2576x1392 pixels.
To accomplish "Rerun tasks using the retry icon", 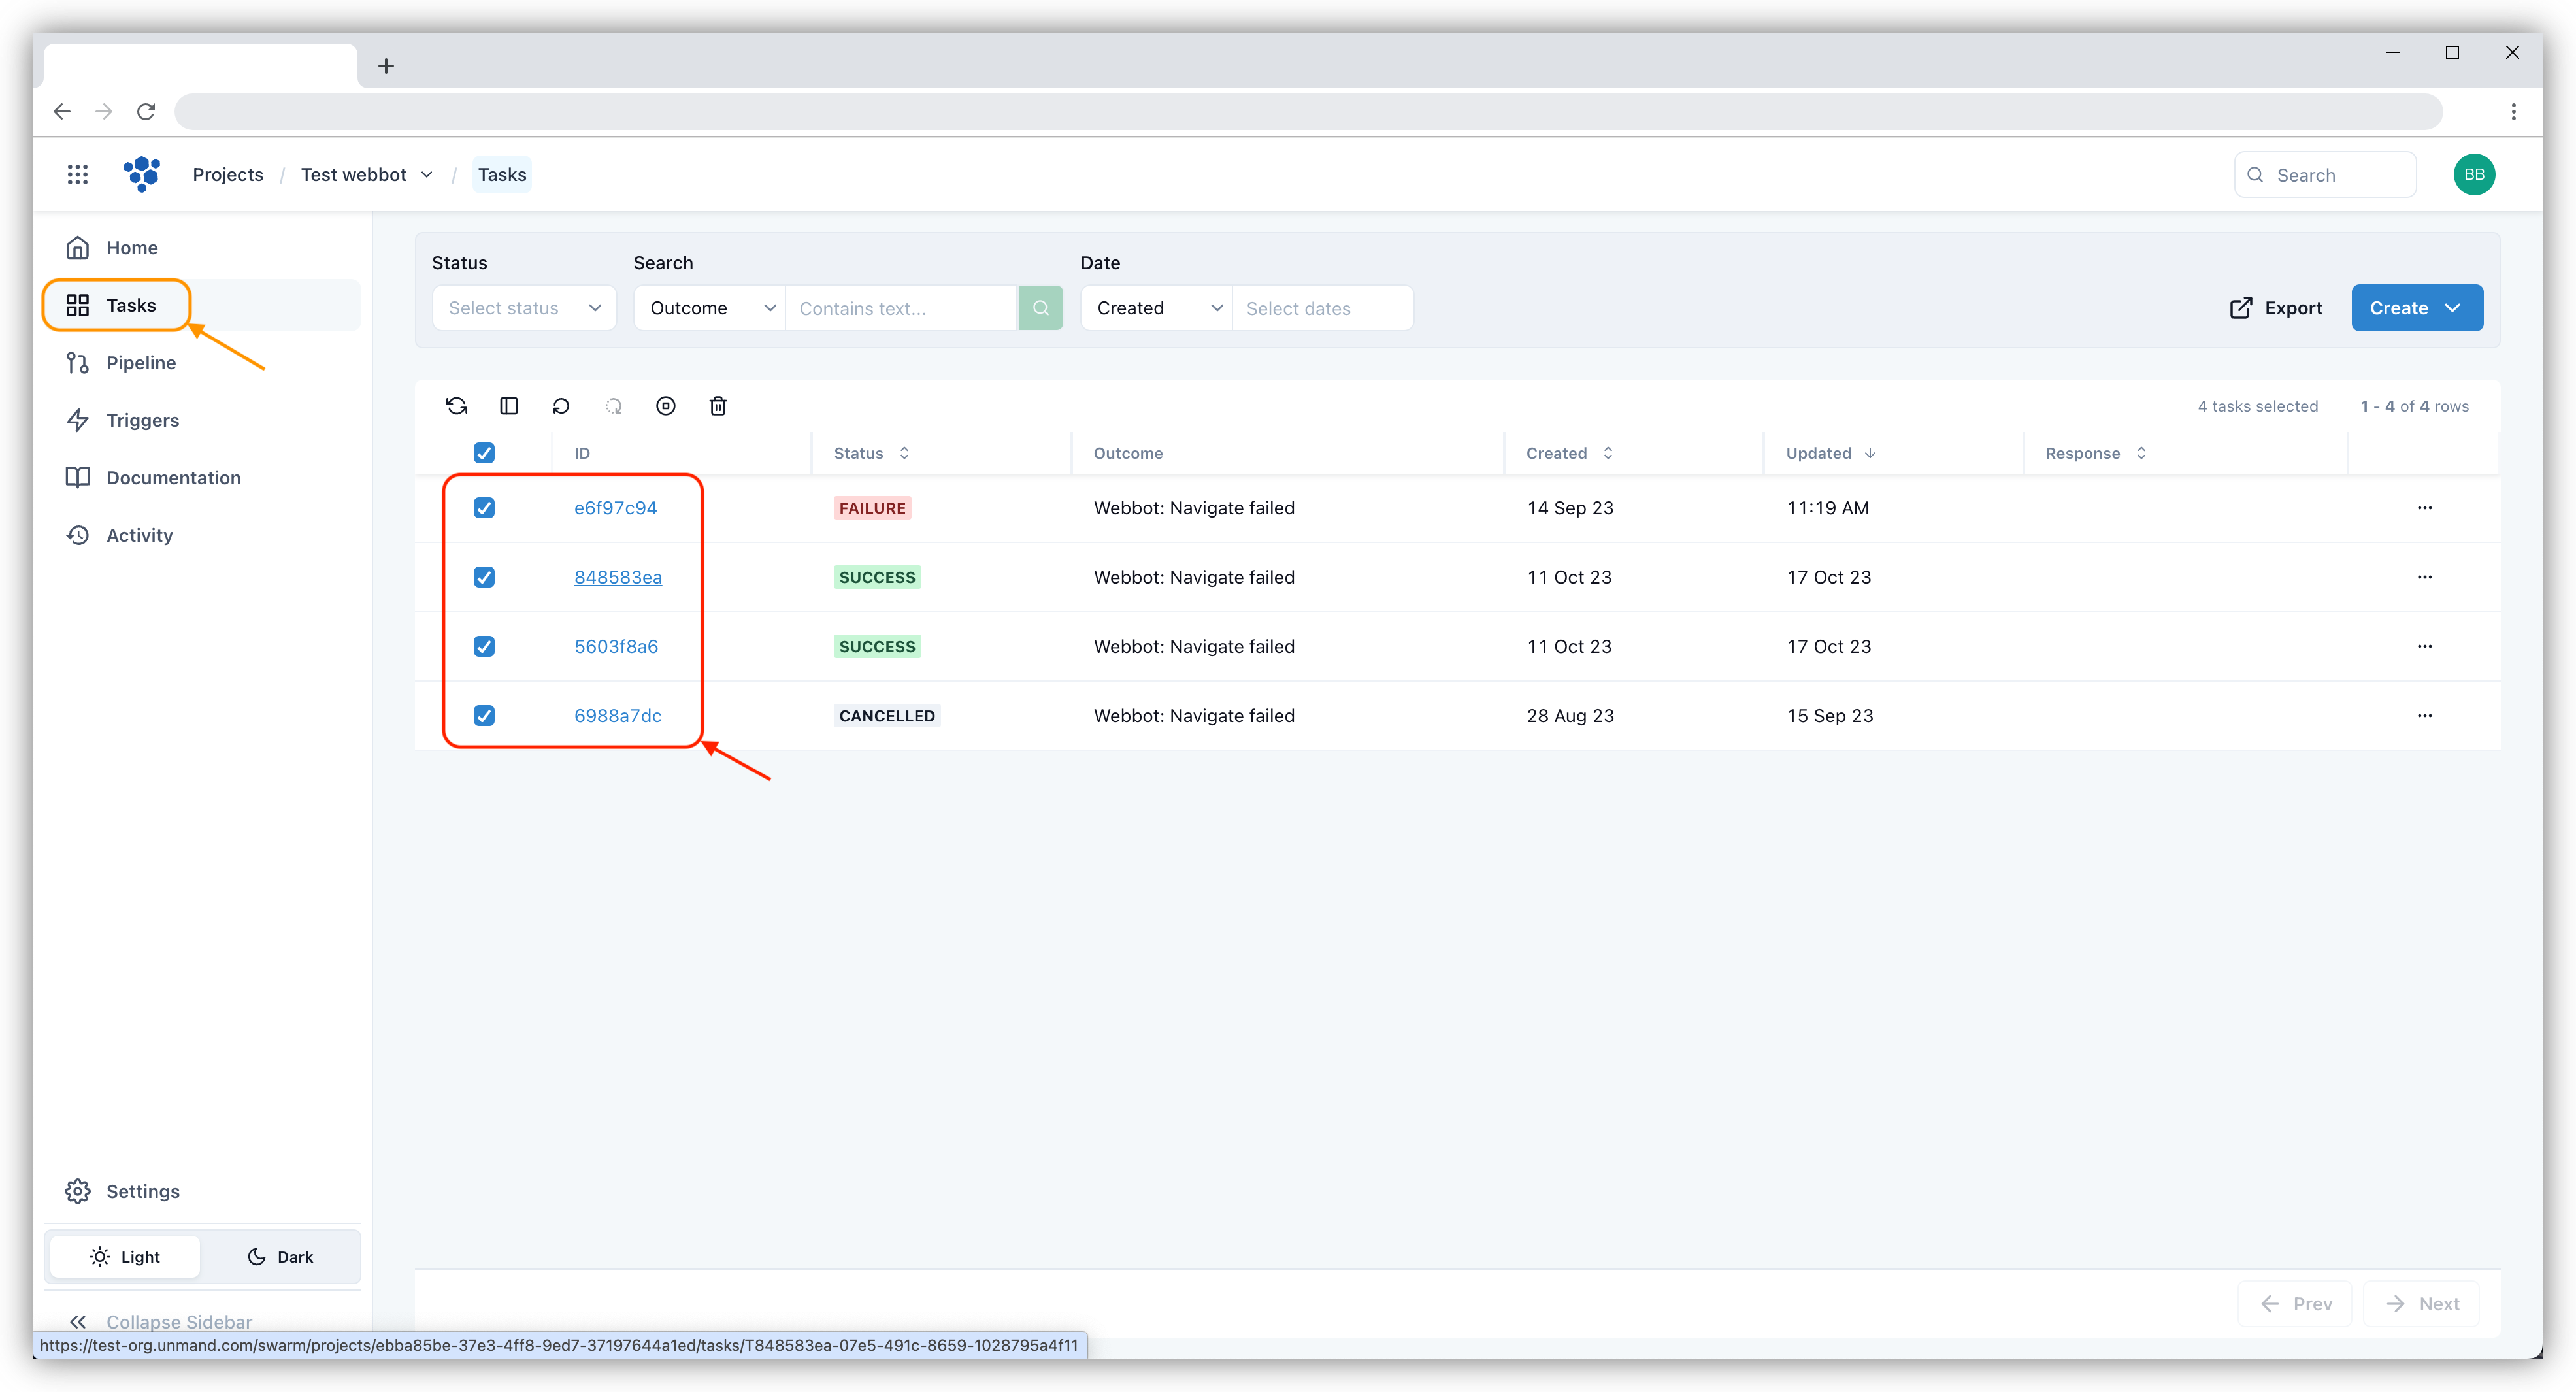I will click(561, 406).
